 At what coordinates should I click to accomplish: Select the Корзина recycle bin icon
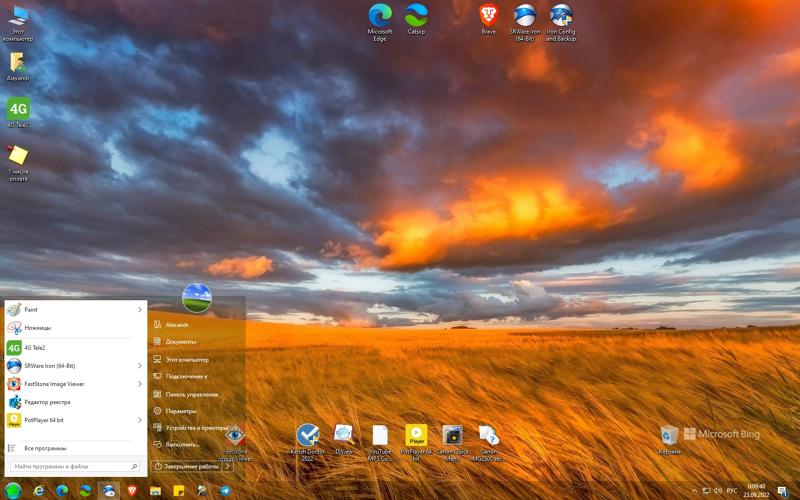[x=669, y=440]
